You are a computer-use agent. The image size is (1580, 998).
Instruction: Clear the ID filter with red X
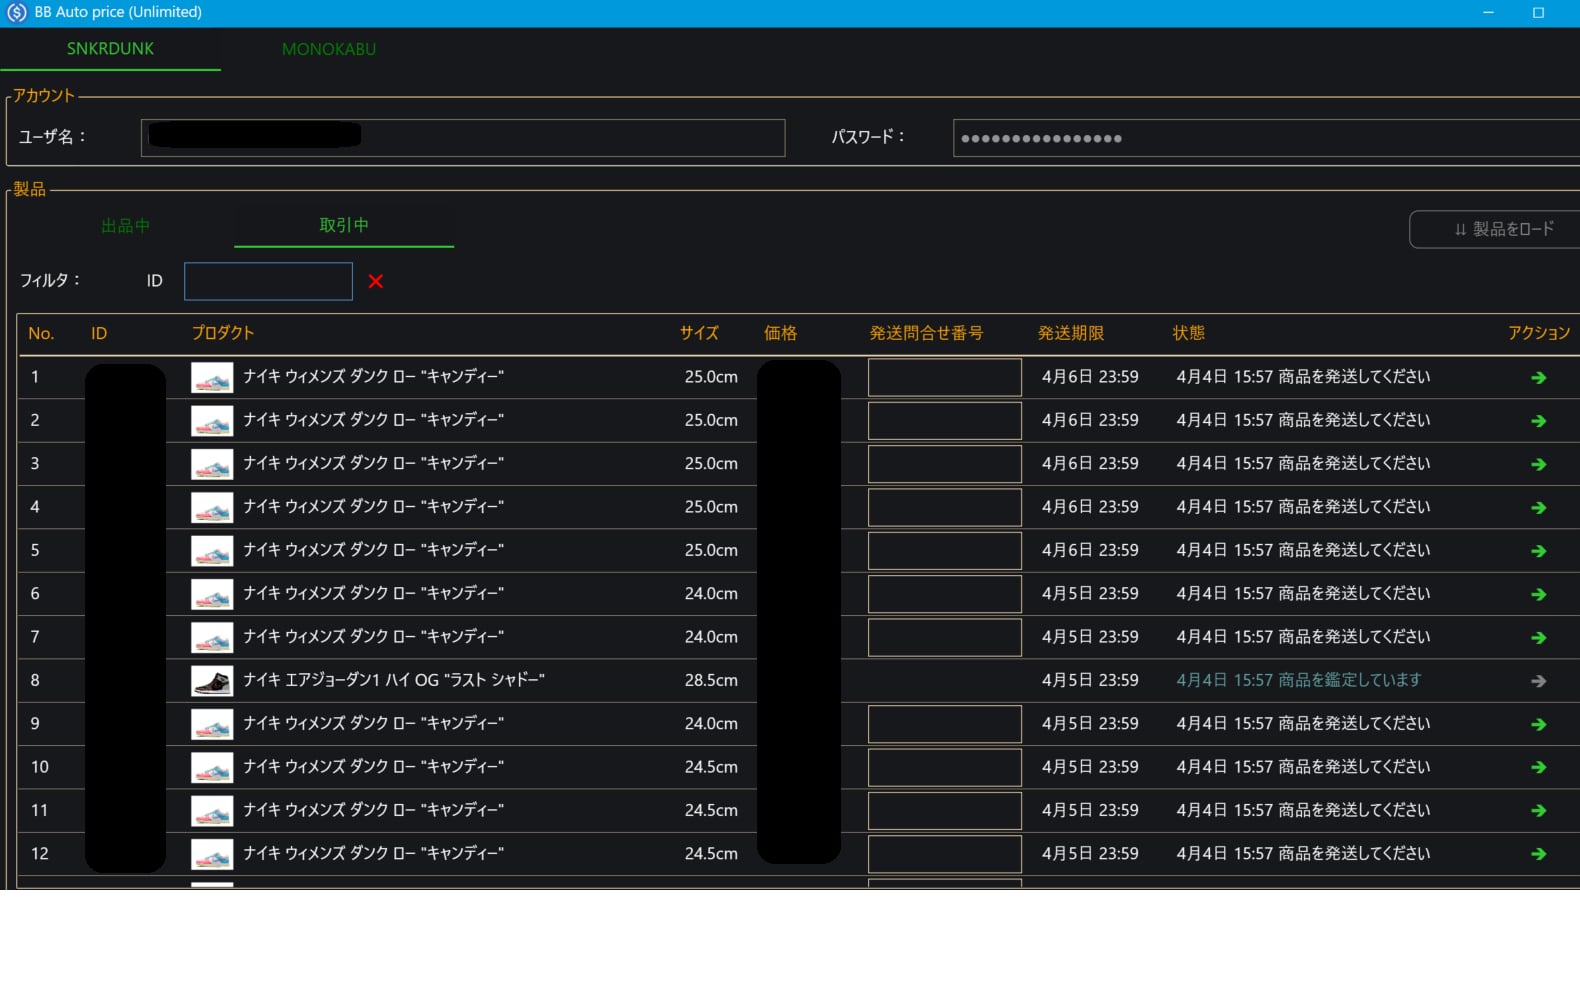376,281
